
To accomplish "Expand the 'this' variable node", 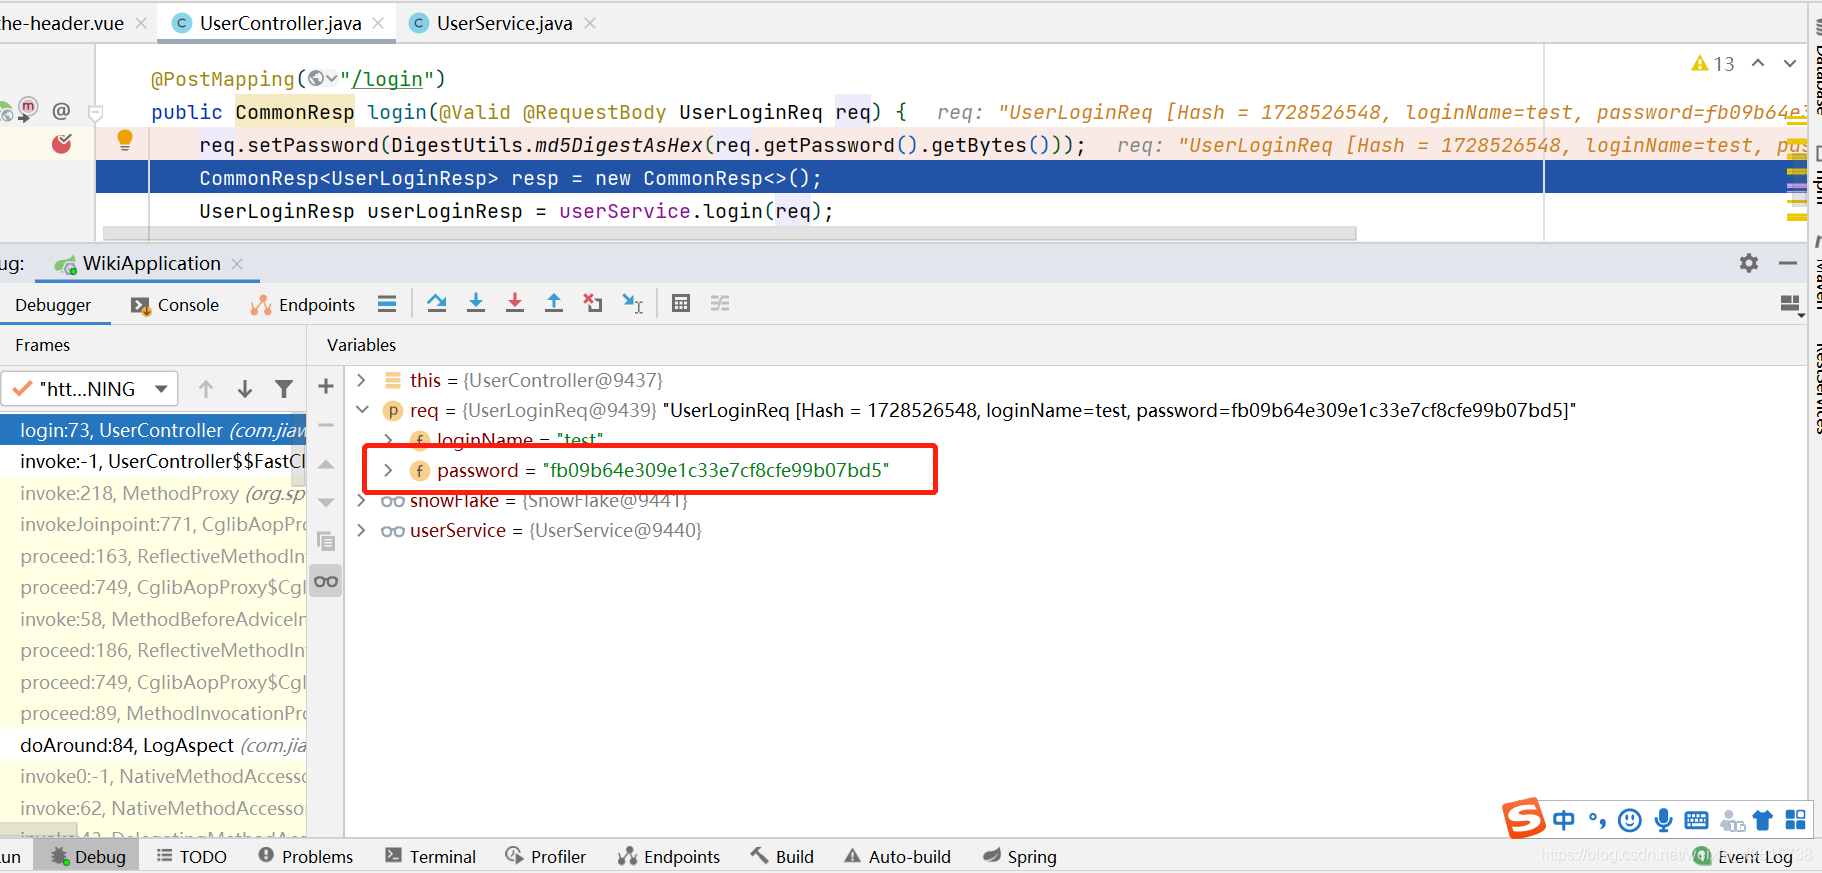I will pos(362,380).
